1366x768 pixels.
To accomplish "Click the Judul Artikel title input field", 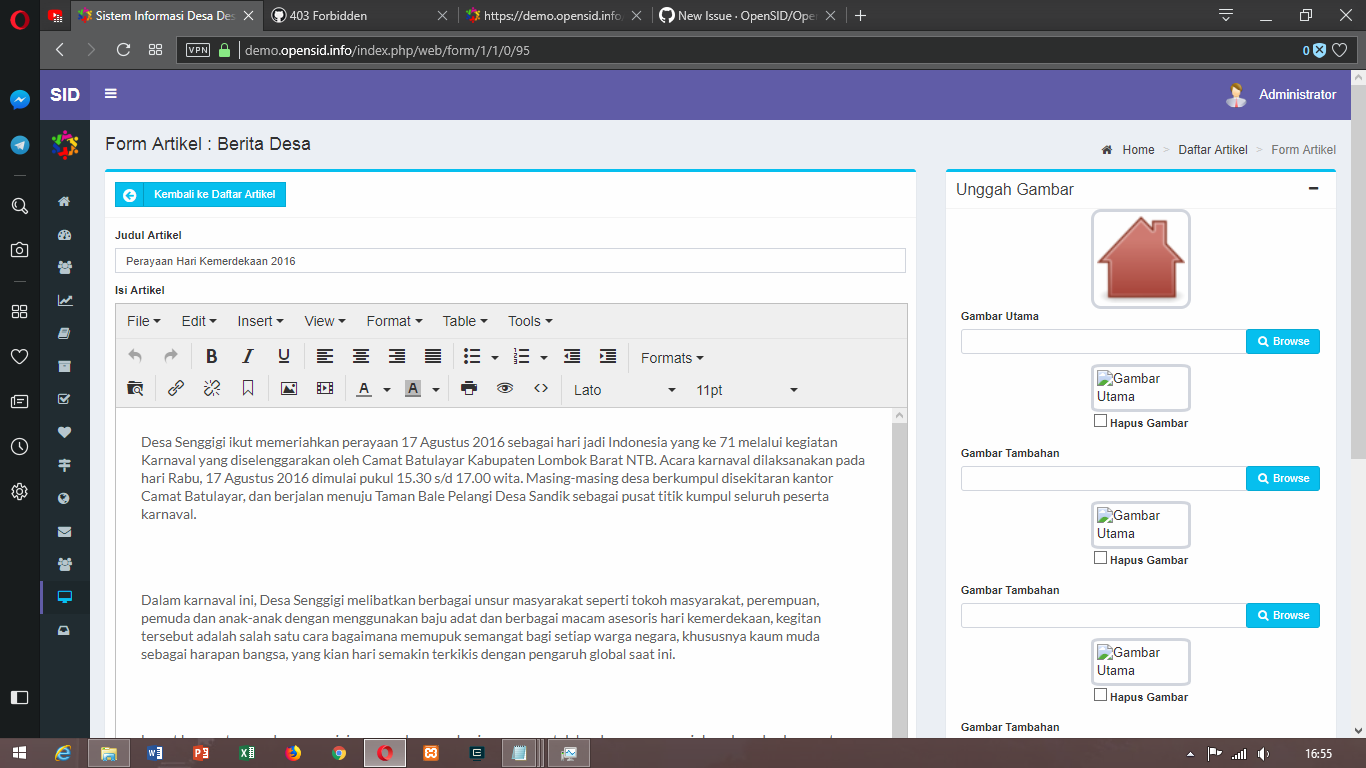I will pyautogui.click(x=510, y=261).
